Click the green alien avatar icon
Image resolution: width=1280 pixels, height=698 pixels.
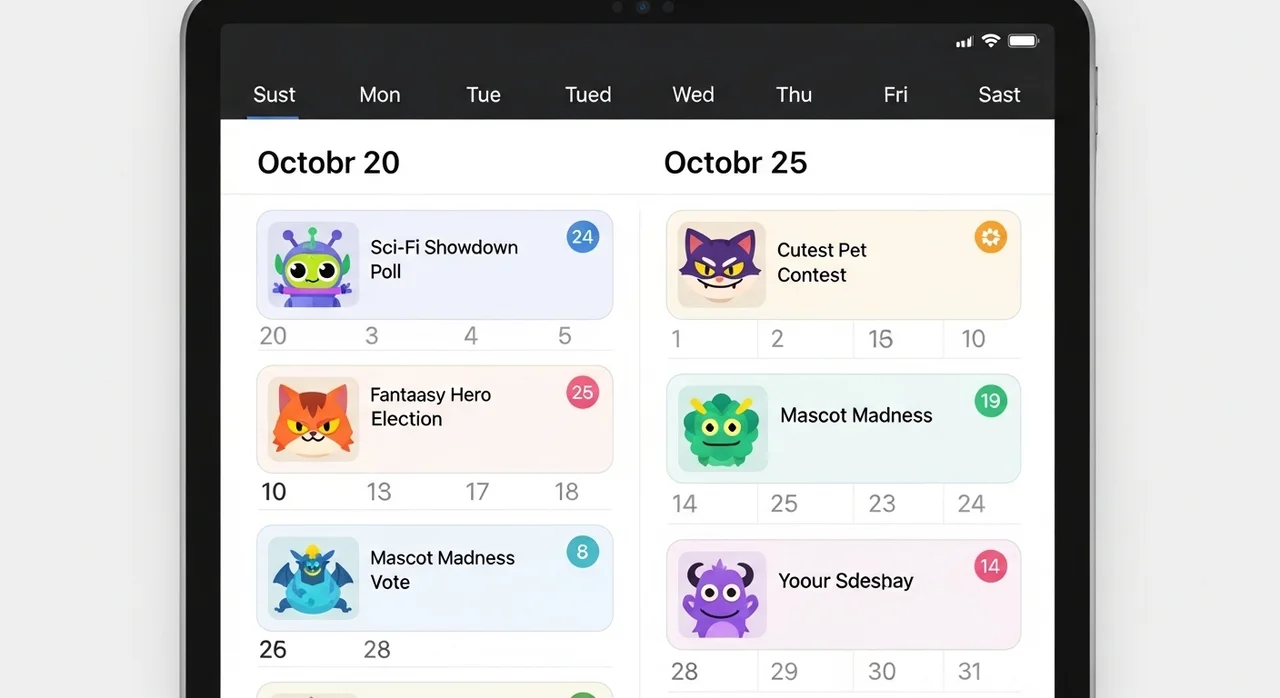click(x=313, y=266)
